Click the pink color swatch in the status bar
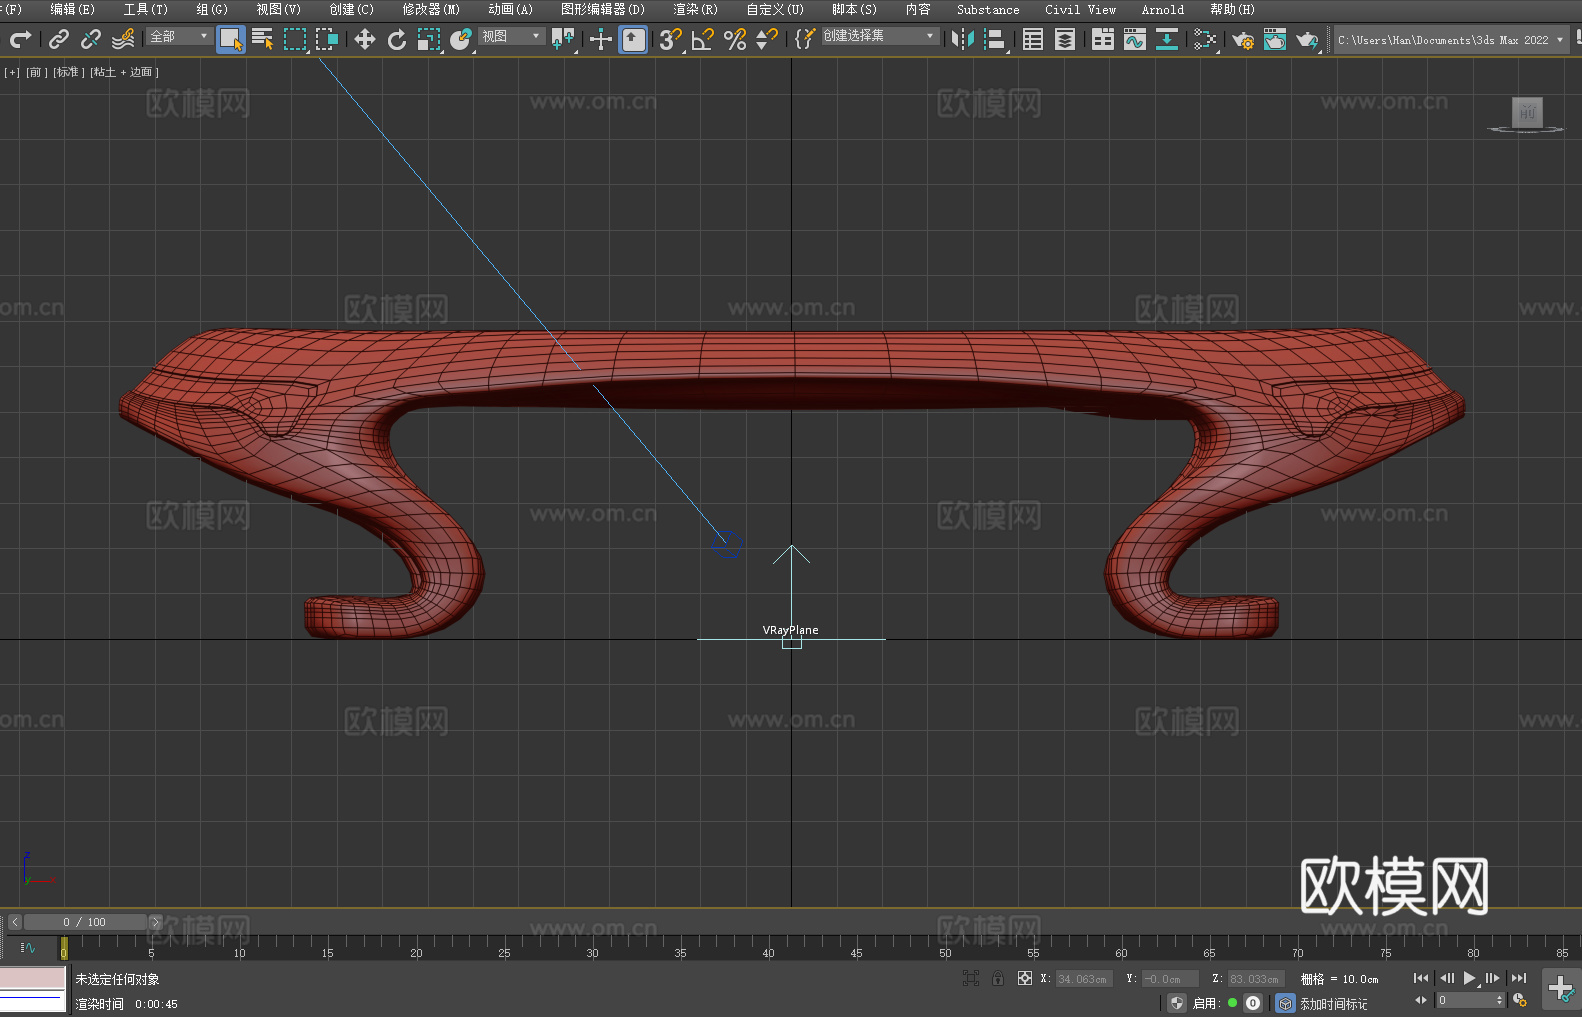Viewport: 1582px width, 1017px height. tap(33, 977)
